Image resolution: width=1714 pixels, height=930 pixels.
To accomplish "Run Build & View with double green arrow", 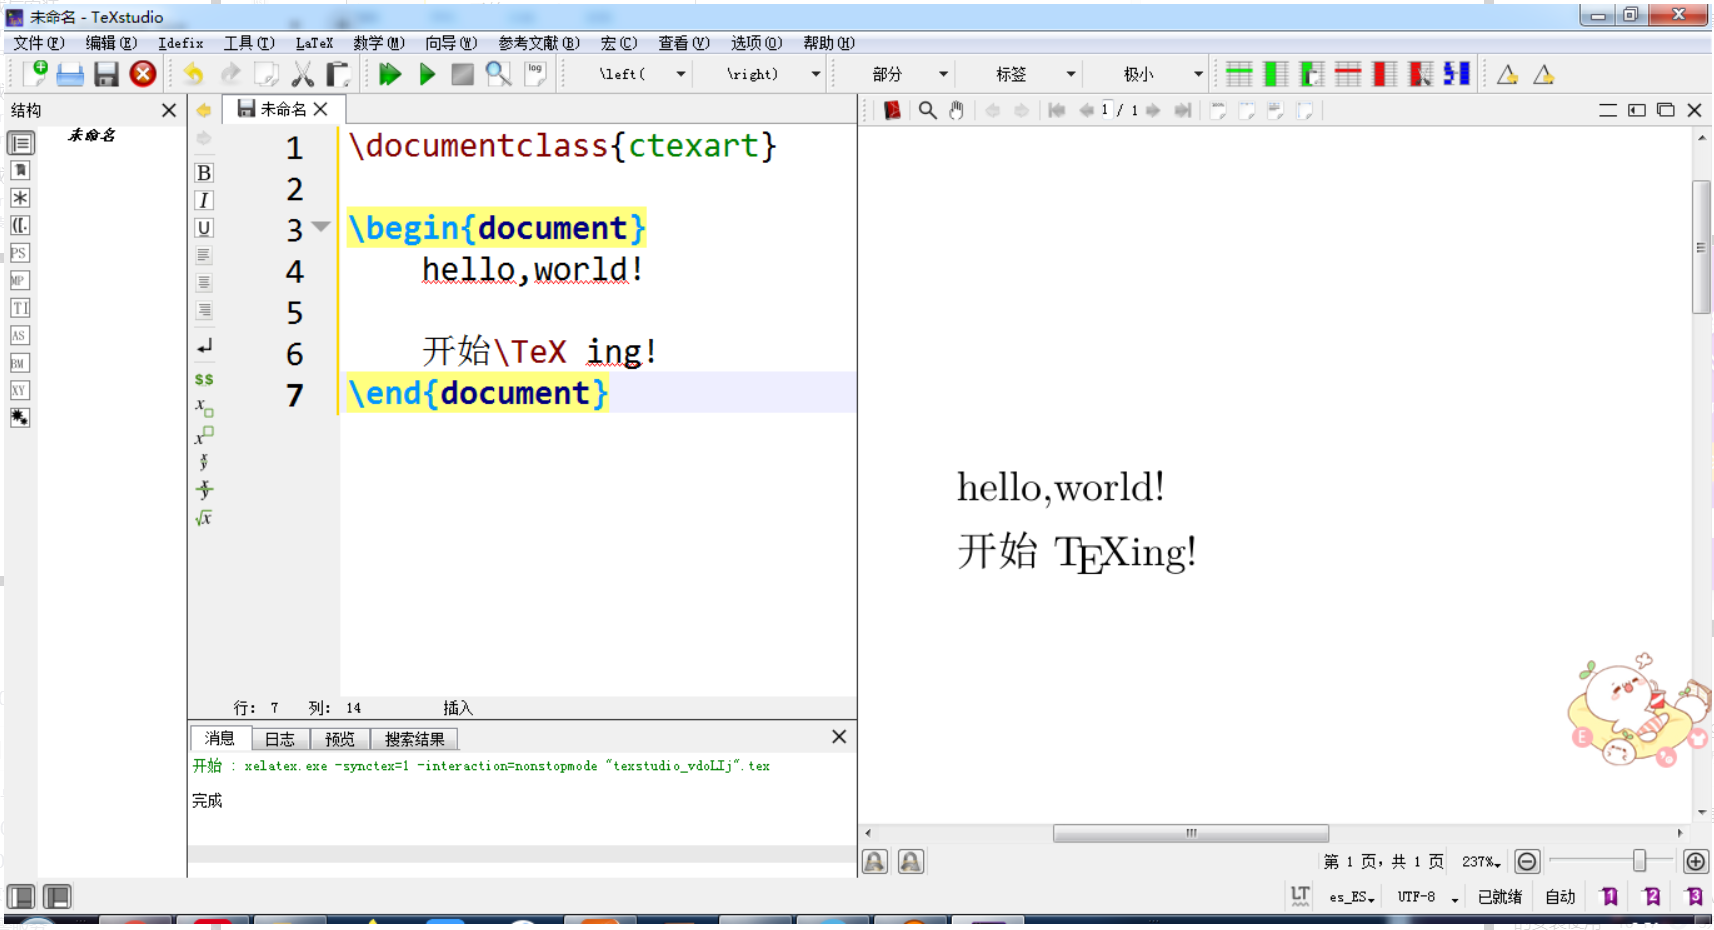I will click(390, 74).
